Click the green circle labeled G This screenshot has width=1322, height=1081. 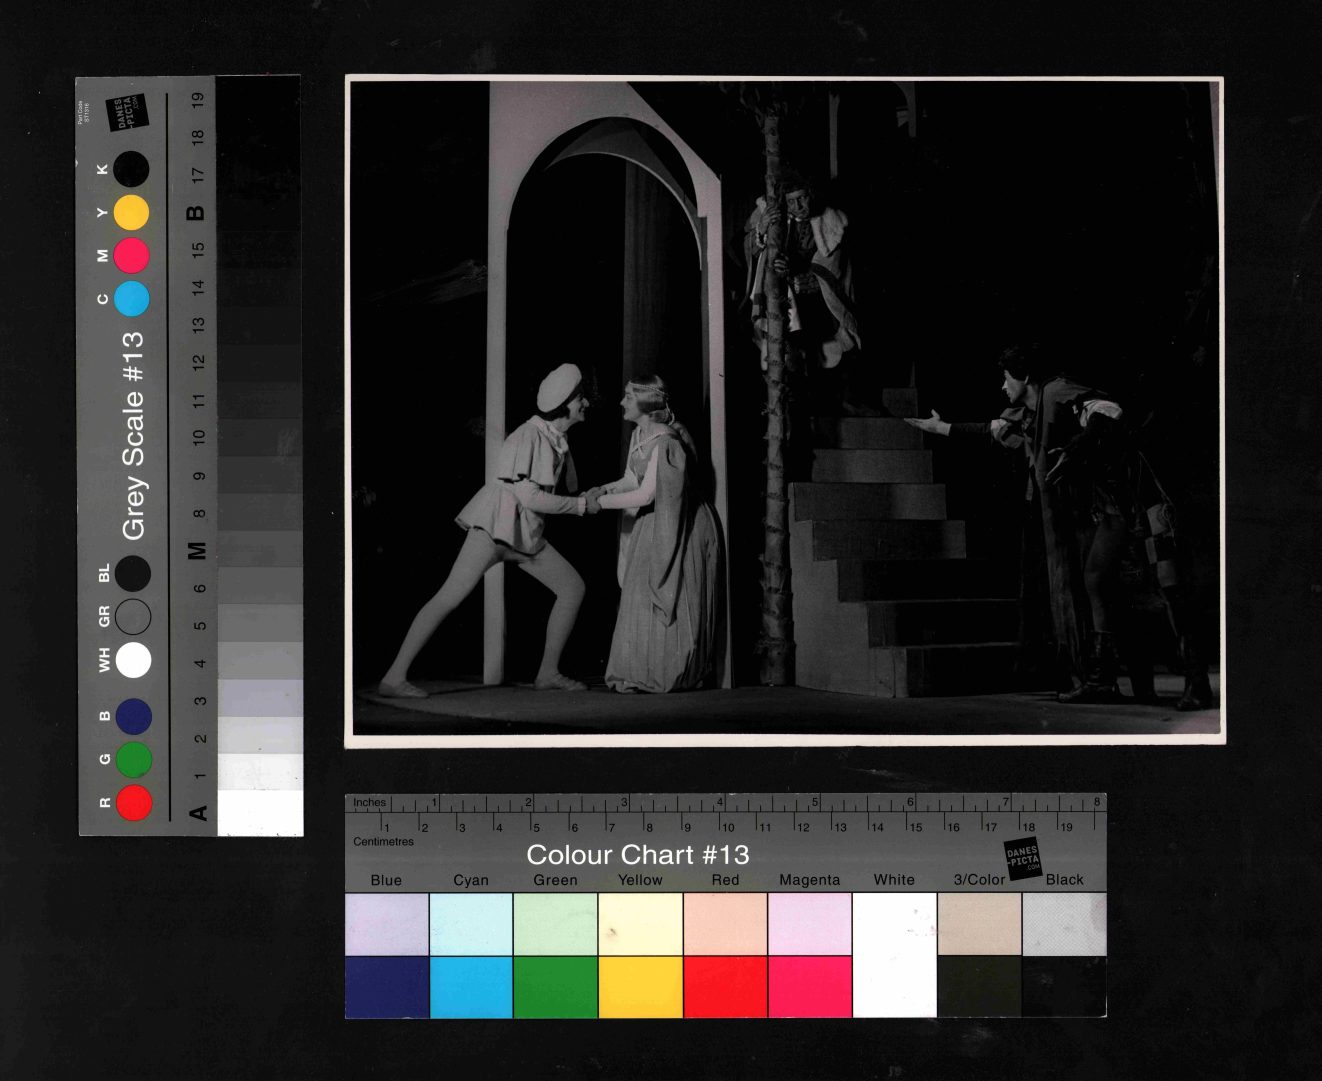pyautogui.click(x=134, y=760)
